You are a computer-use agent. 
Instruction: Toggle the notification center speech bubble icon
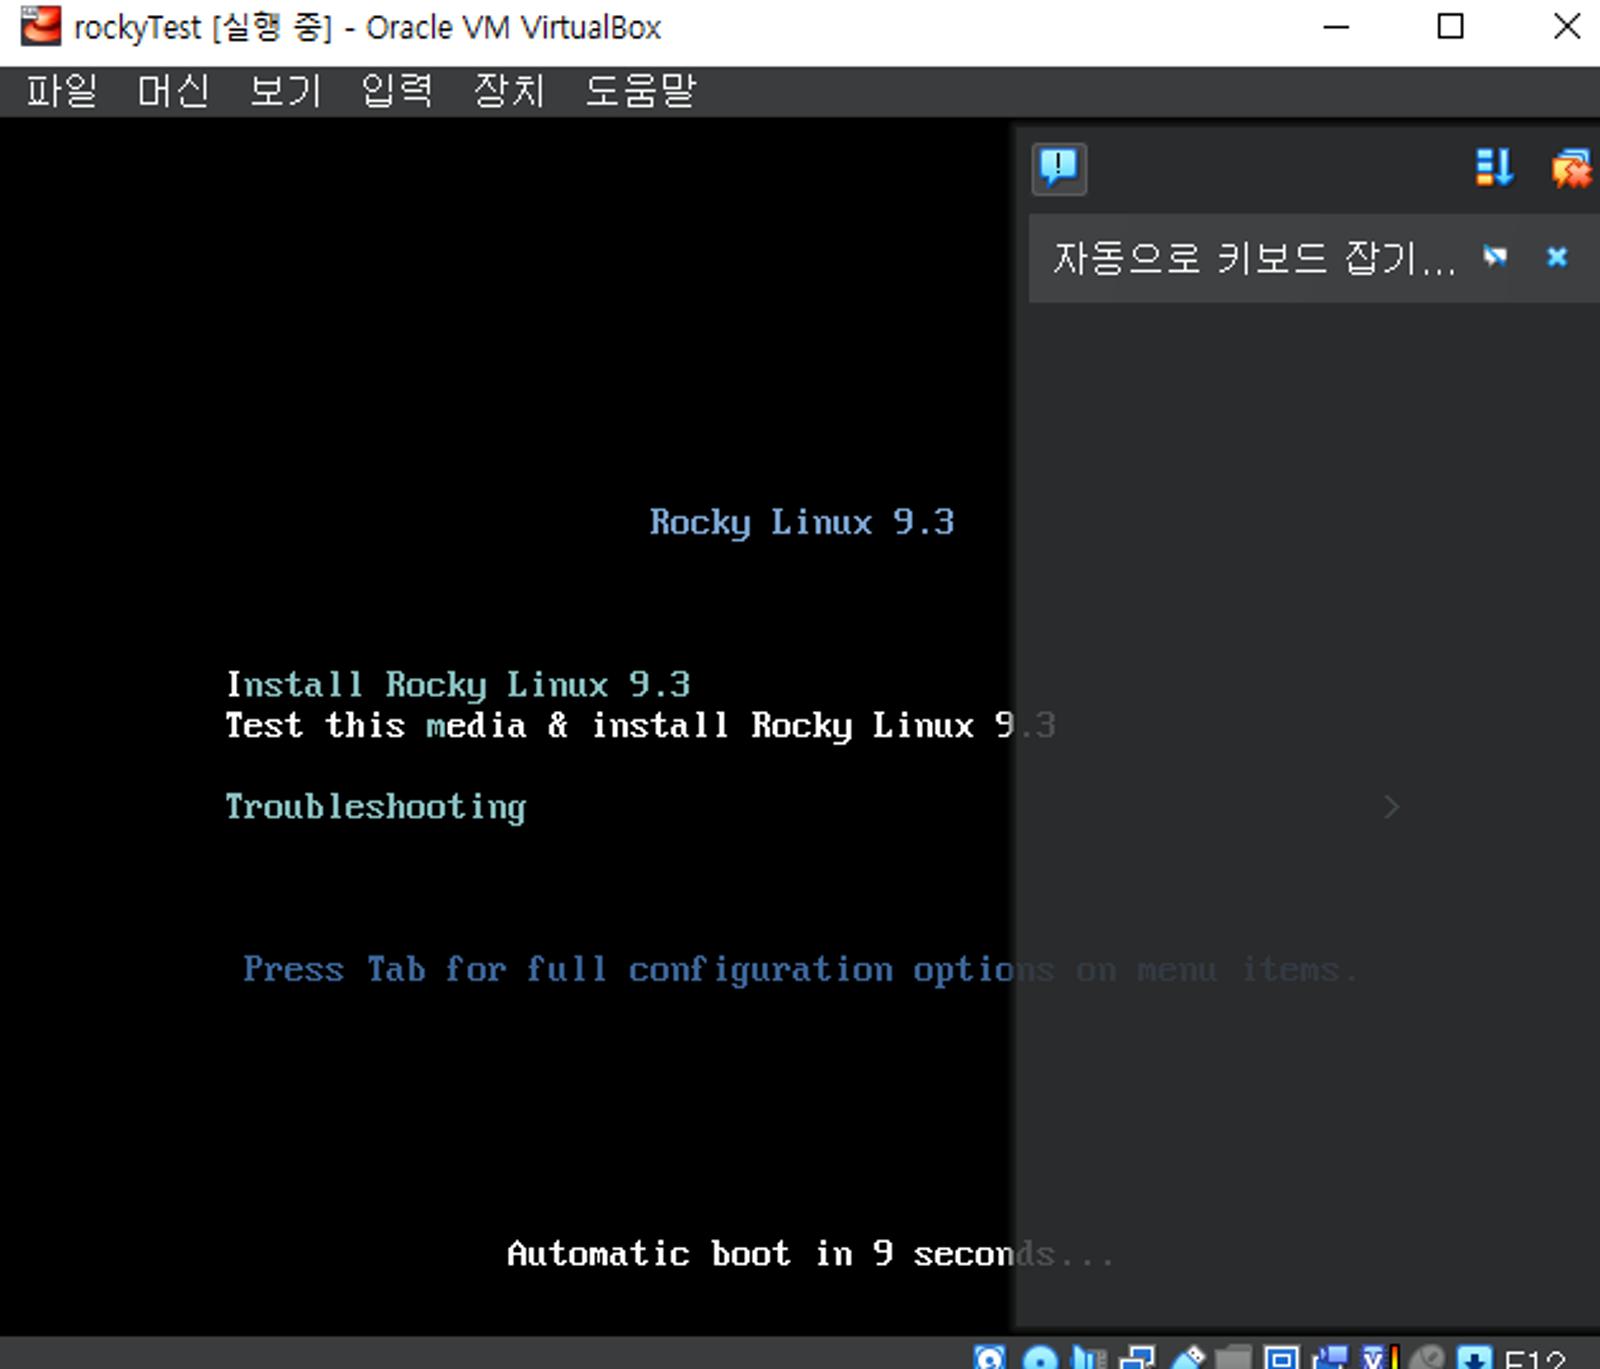[1059, 168]
